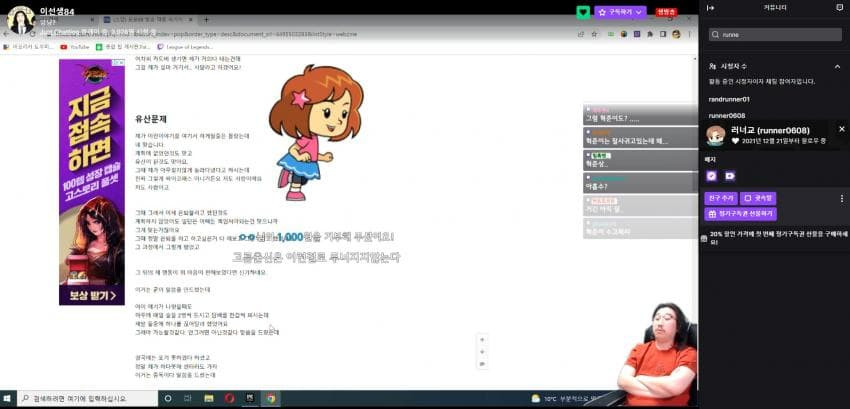Click the browser reload icon
Screen dimensions: 850x409
(33, 34)
